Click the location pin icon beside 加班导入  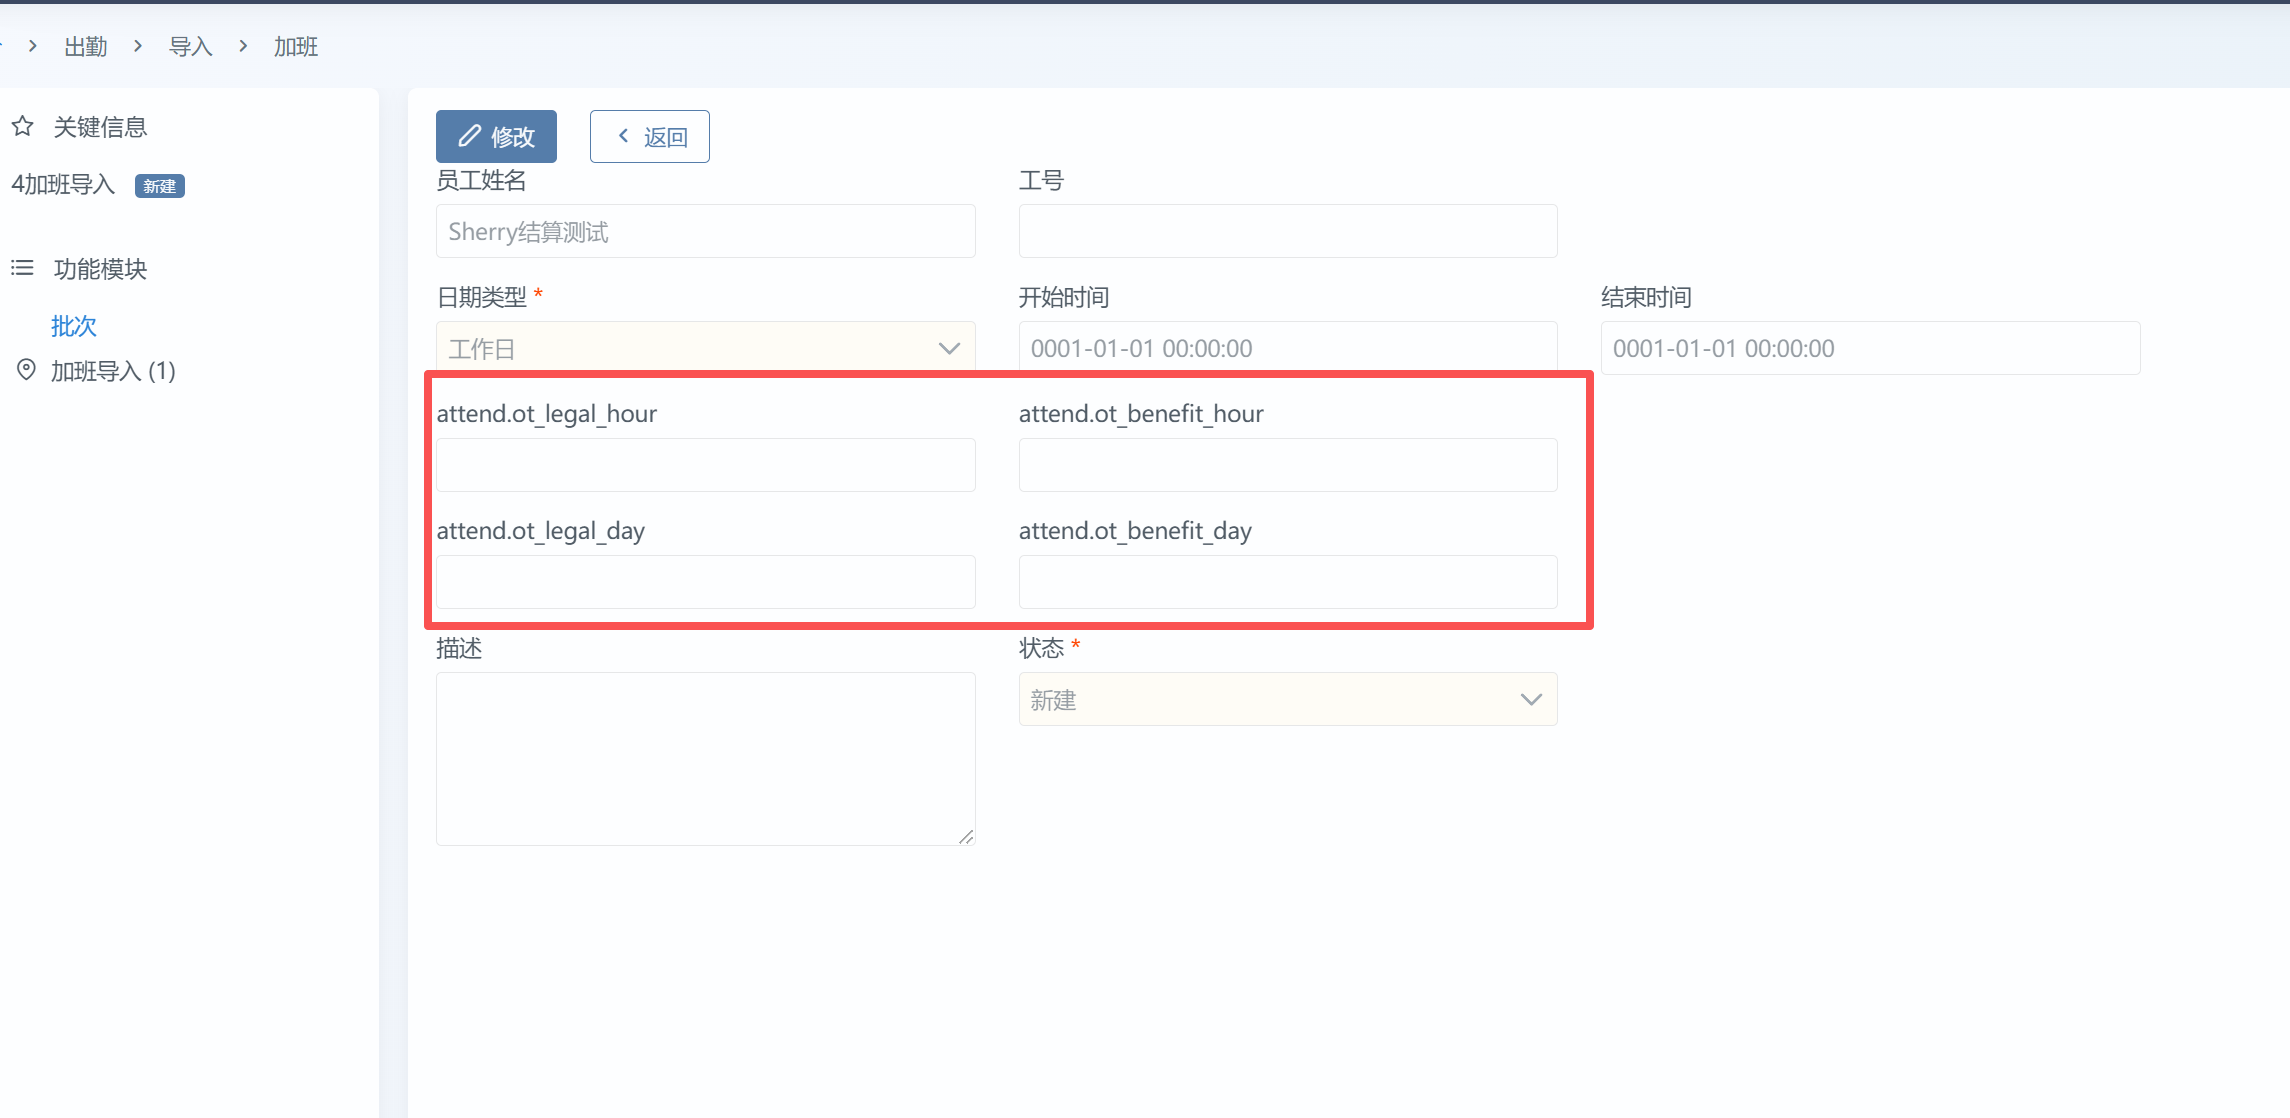(x=26, y=370)
